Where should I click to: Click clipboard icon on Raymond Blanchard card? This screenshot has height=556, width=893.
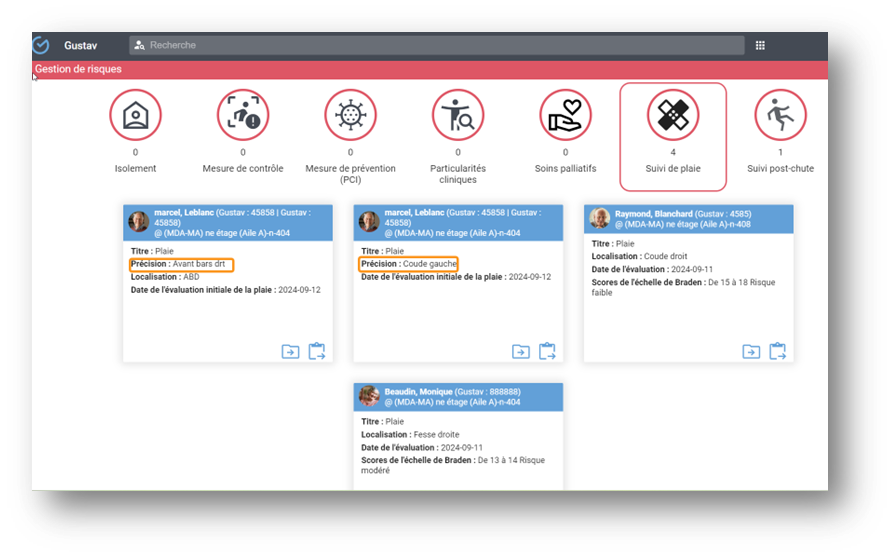click(x=778, y=351)
